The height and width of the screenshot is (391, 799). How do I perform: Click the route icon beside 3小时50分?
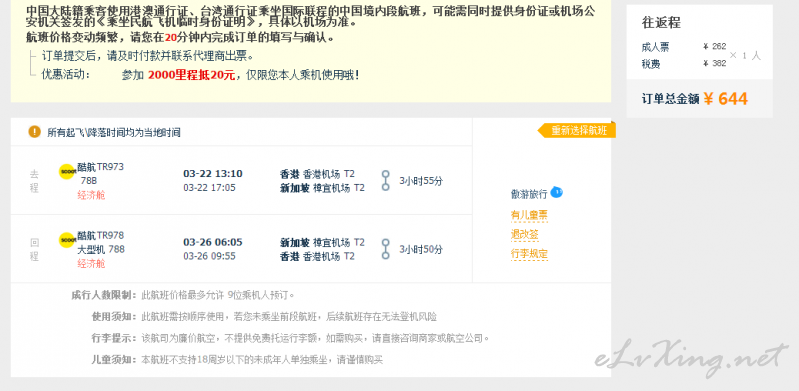tap(386, 249)
